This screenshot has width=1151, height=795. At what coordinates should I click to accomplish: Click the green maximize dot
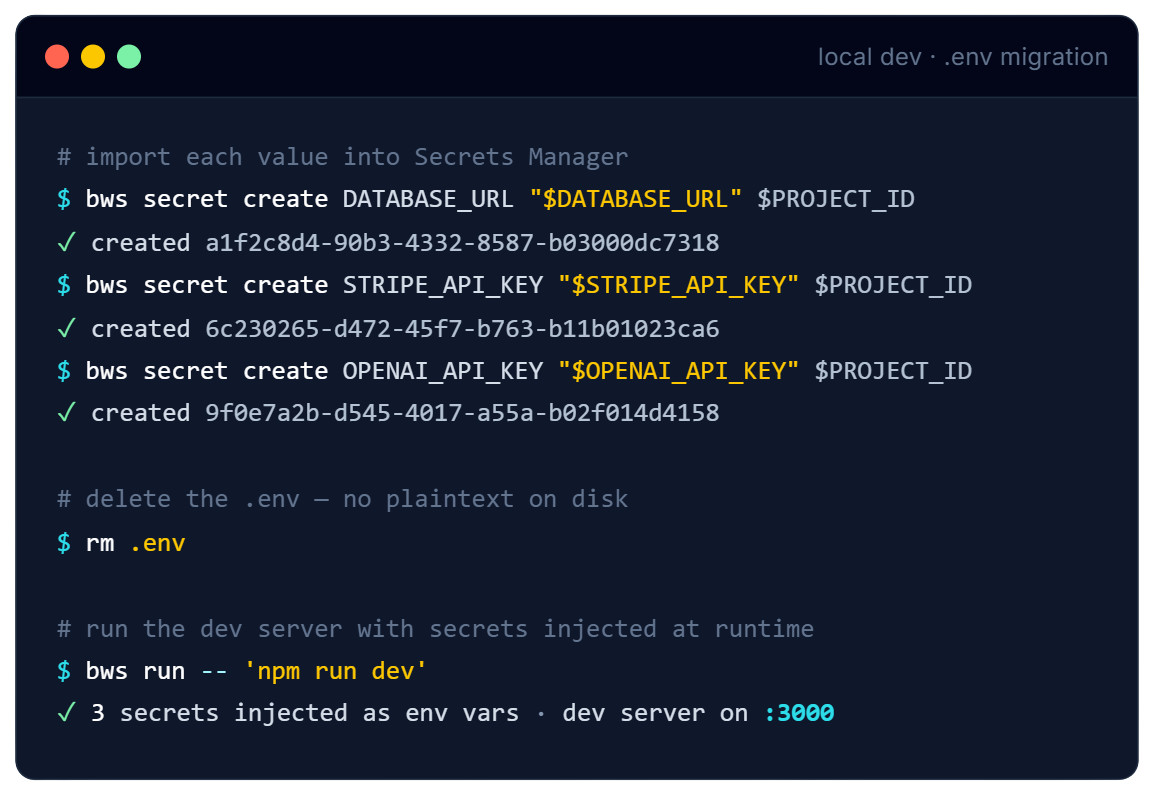(x=129, y=57)
